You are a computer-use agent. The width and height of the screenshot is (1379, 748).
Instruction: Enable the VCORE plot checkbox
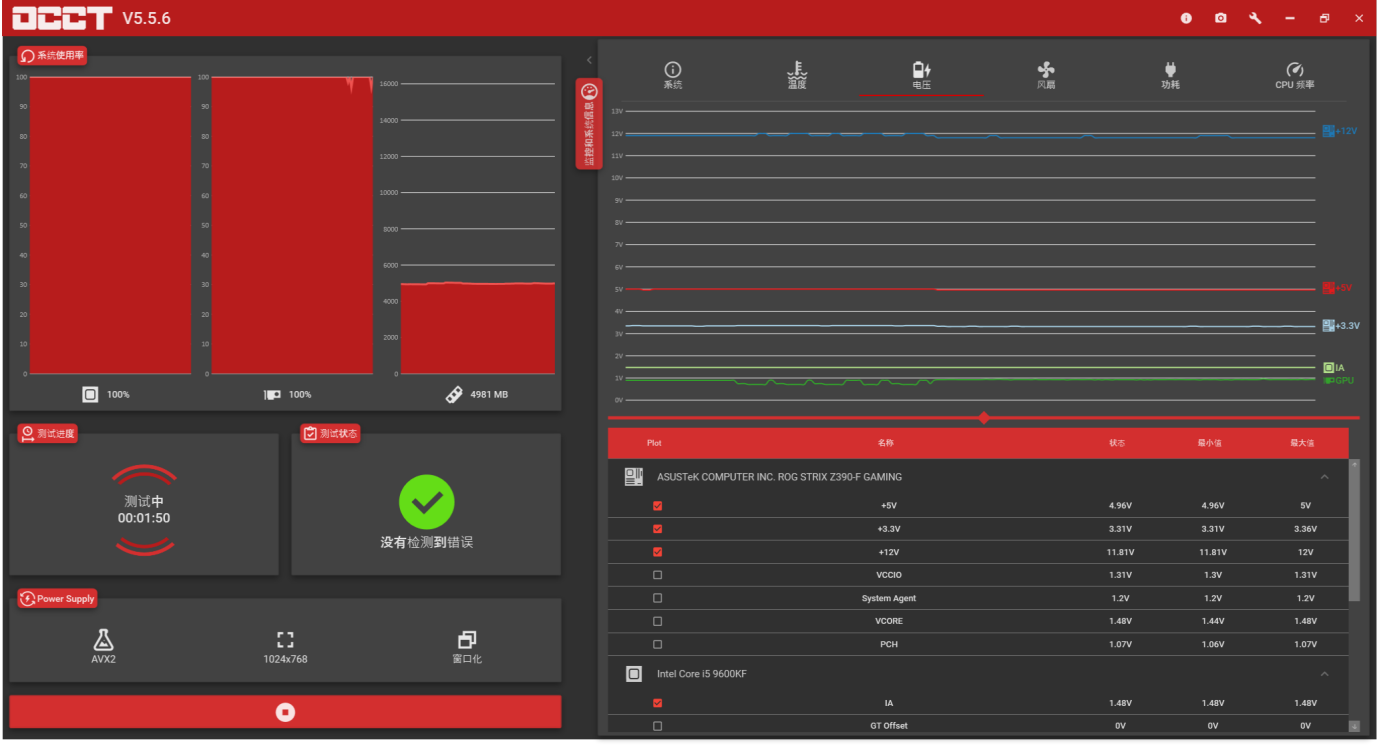(657, 621)
